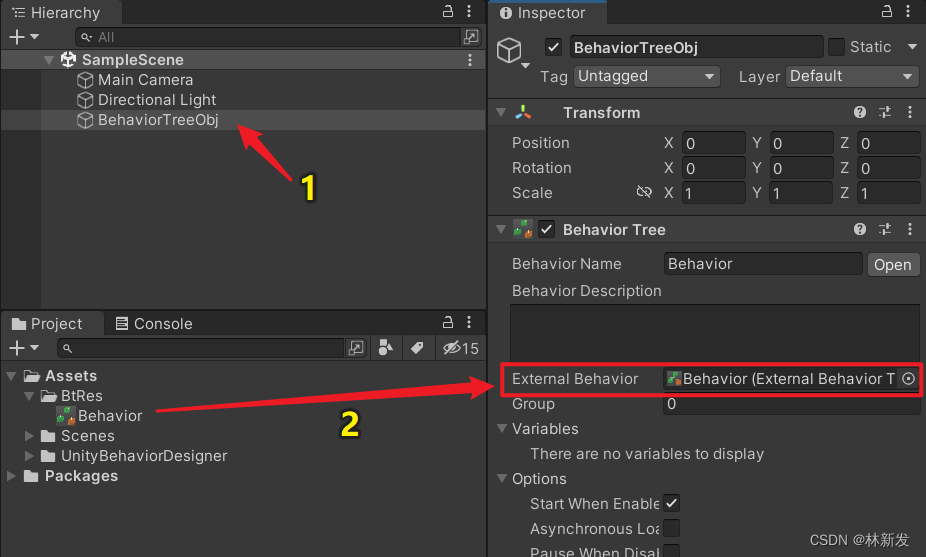Expand the Packages folder
This screenshot has height=557, width=926.
(x=11, y=476)
